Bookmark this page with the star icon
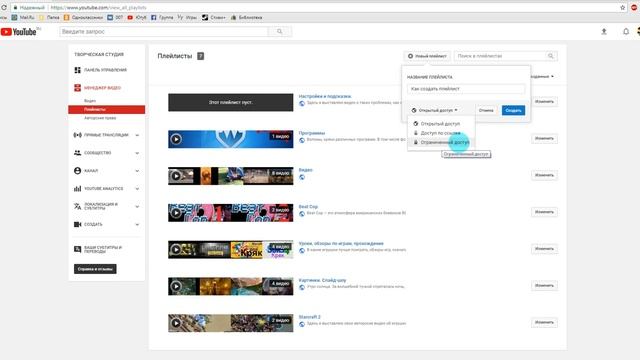Screen dimensions: 640x360 click(622, 7)
